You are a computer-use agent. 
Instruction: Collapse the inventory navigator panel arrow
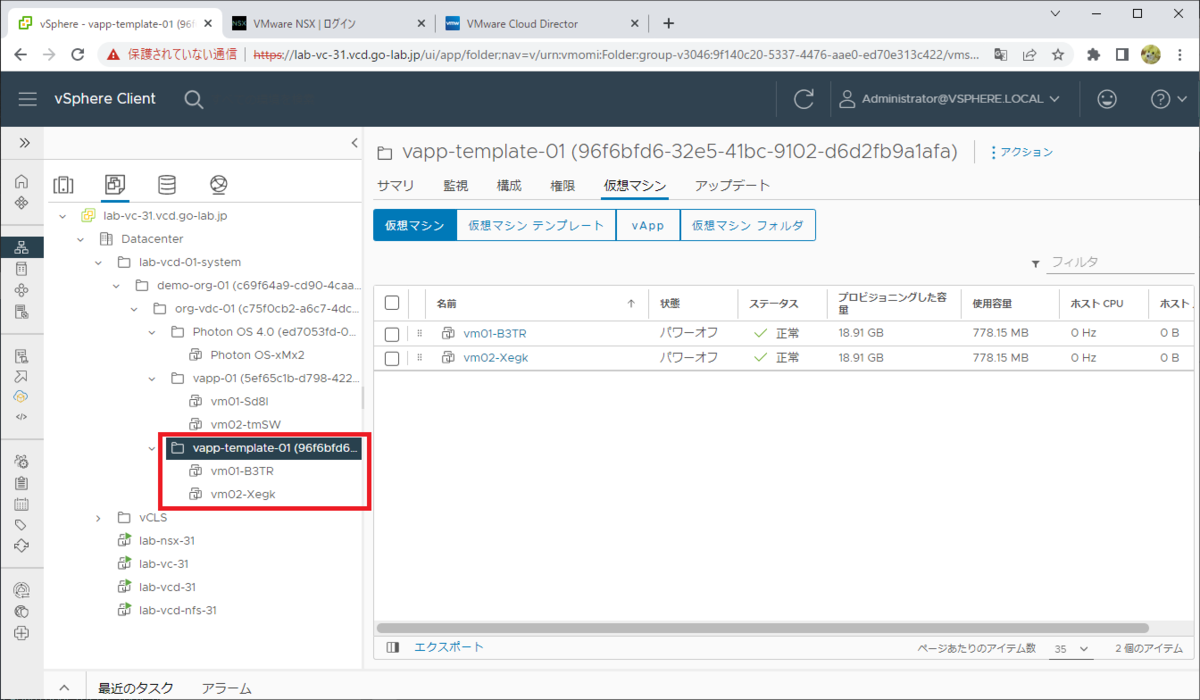[x=354, y=143]
